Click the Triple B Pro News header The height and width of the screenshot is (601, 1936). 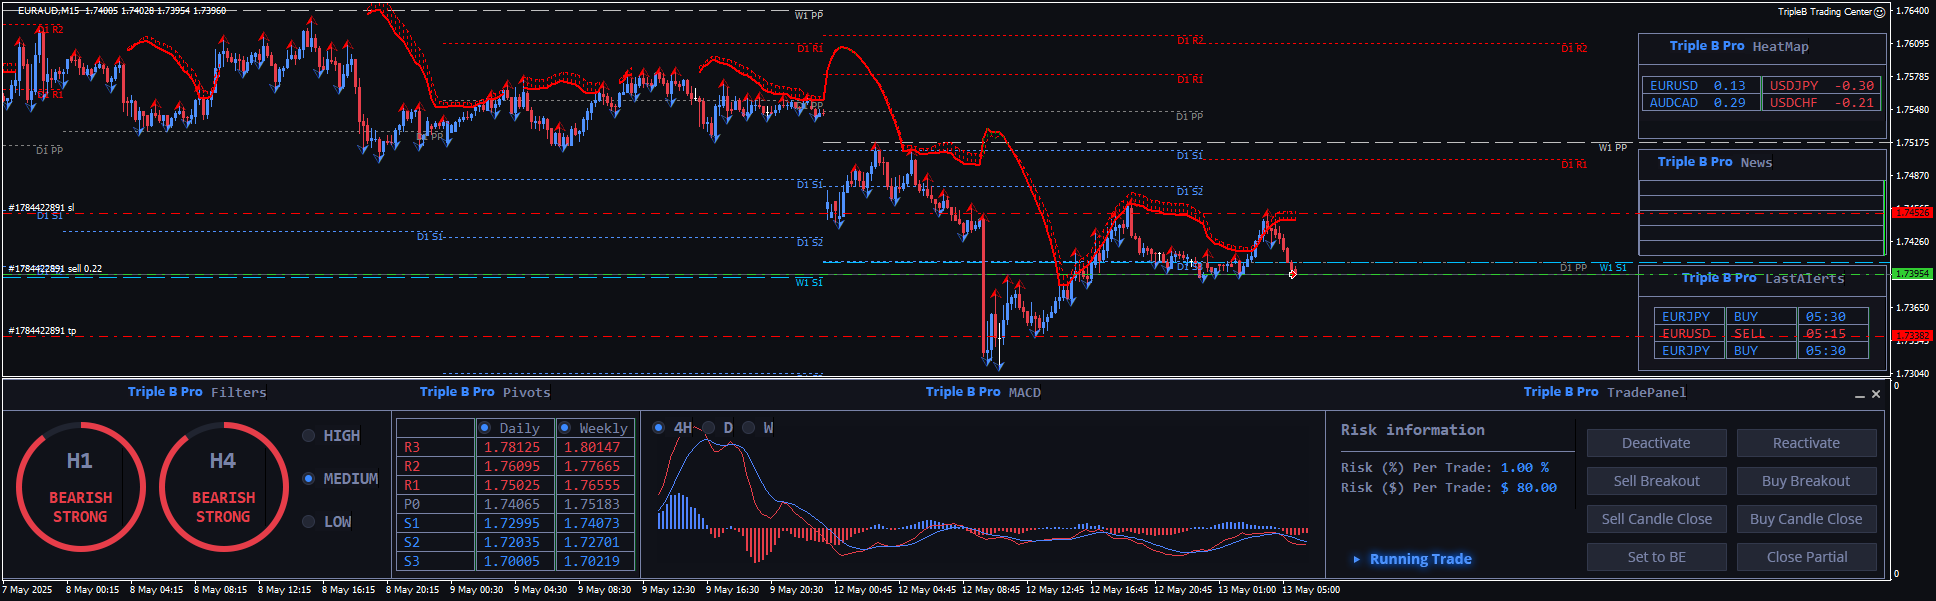(1714, 162)
